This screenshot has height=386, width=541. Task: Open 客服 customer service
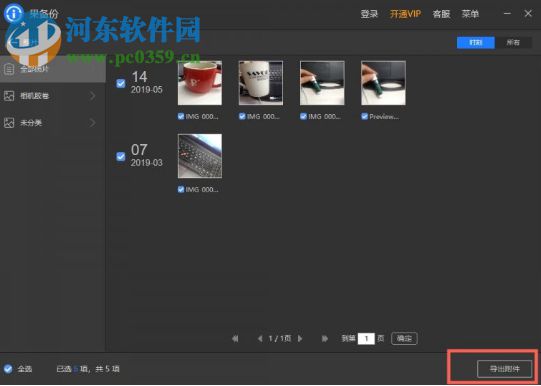[441, 14]
